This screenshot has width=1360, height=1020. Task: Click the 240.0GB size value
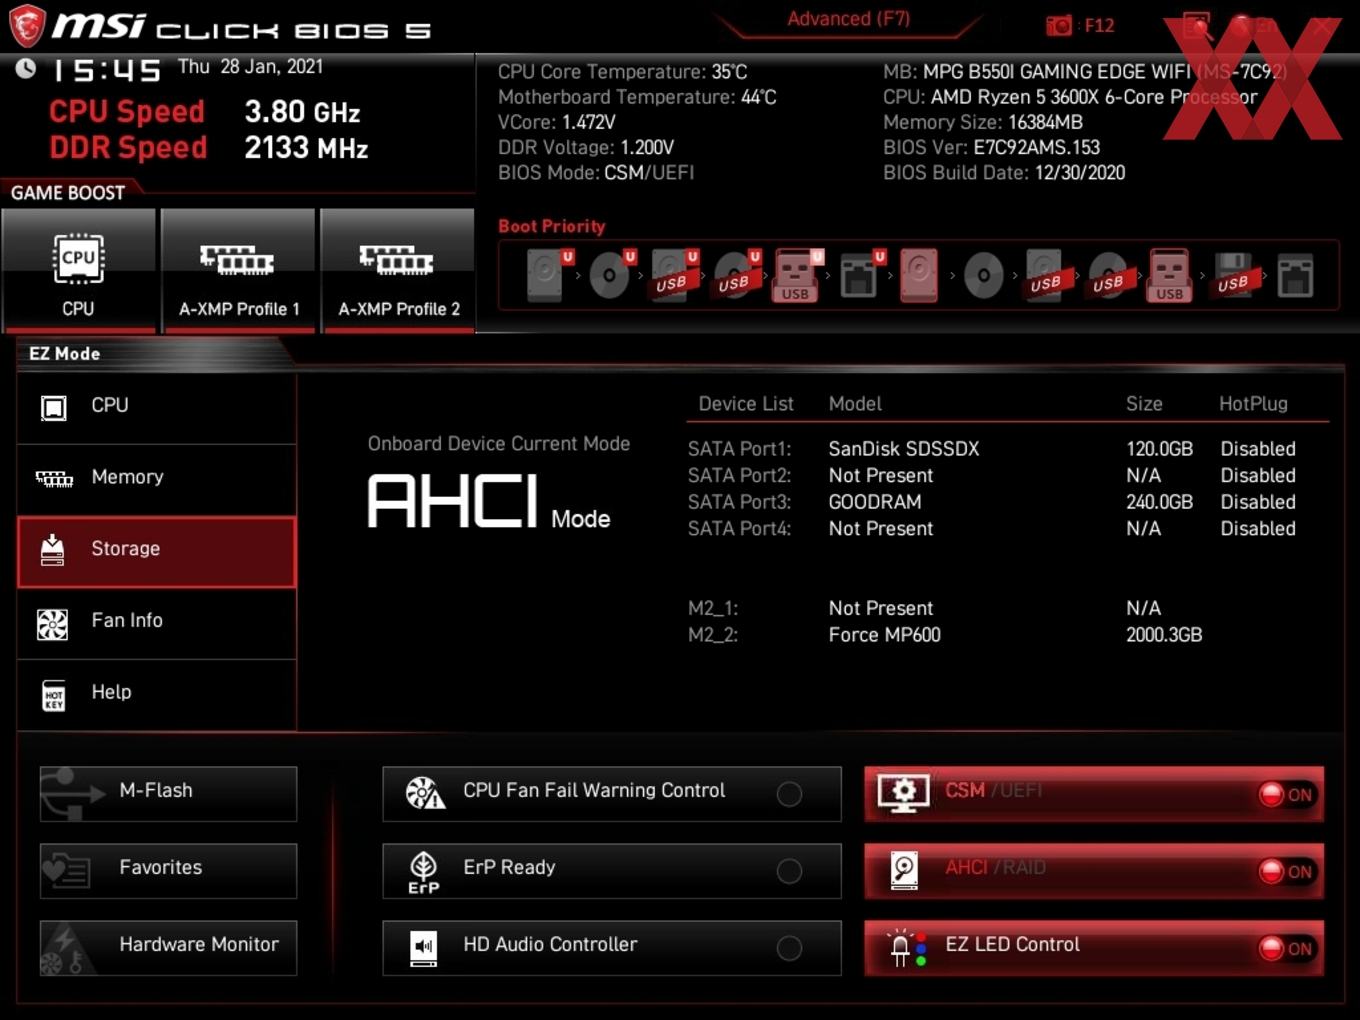[x=1159, y=502]
